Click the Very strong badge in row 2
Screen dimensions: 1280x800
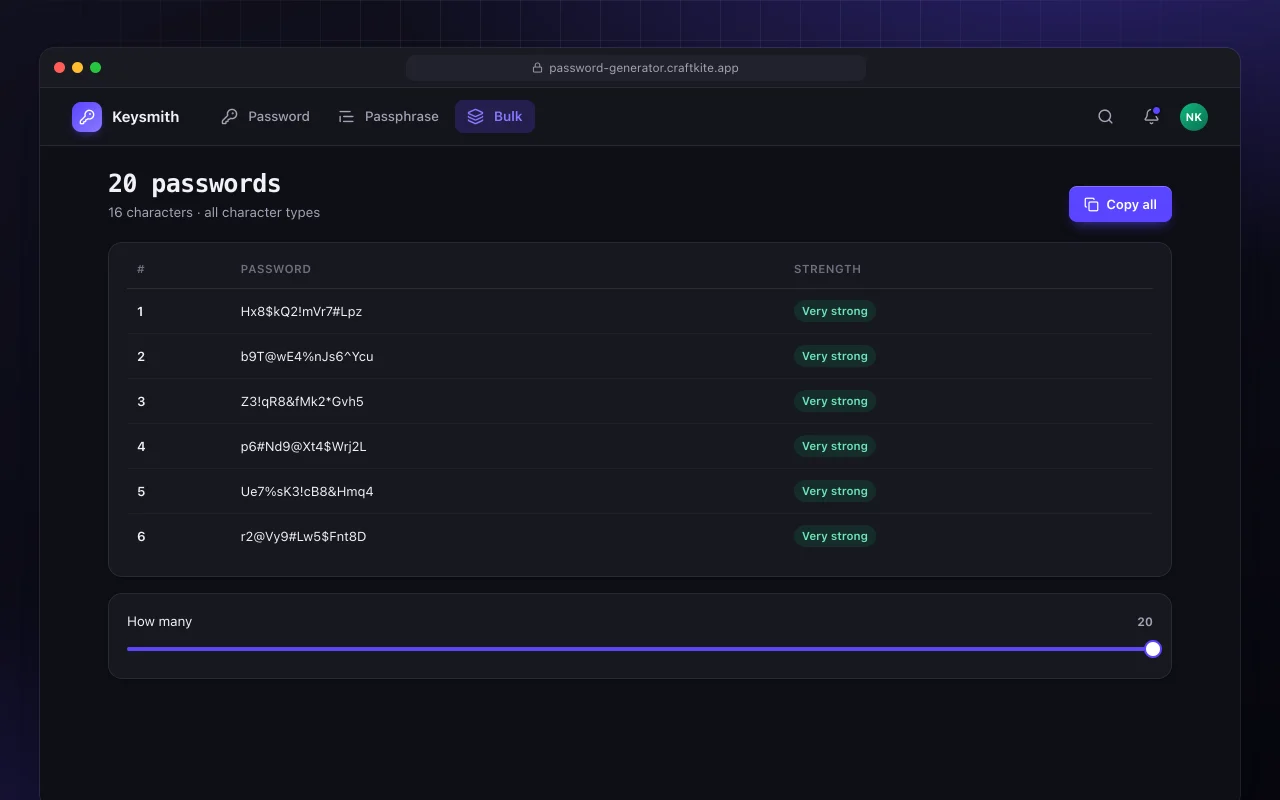click(x=835, y=356)
